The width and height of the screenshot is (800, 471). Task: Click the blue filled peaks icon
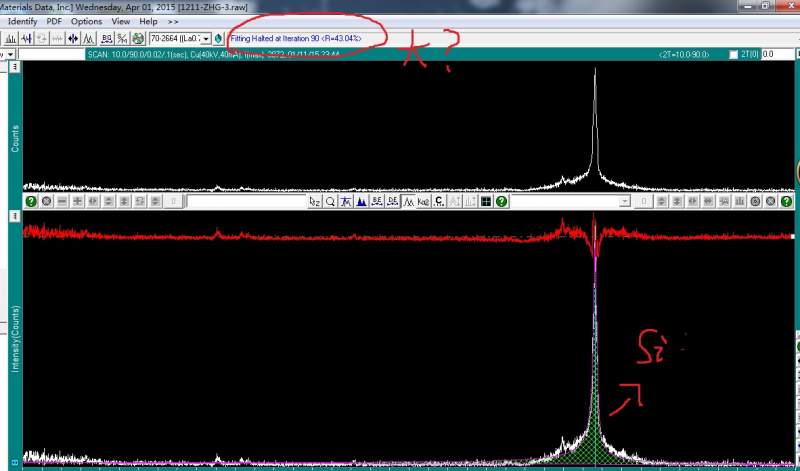[x=361, y=202]
